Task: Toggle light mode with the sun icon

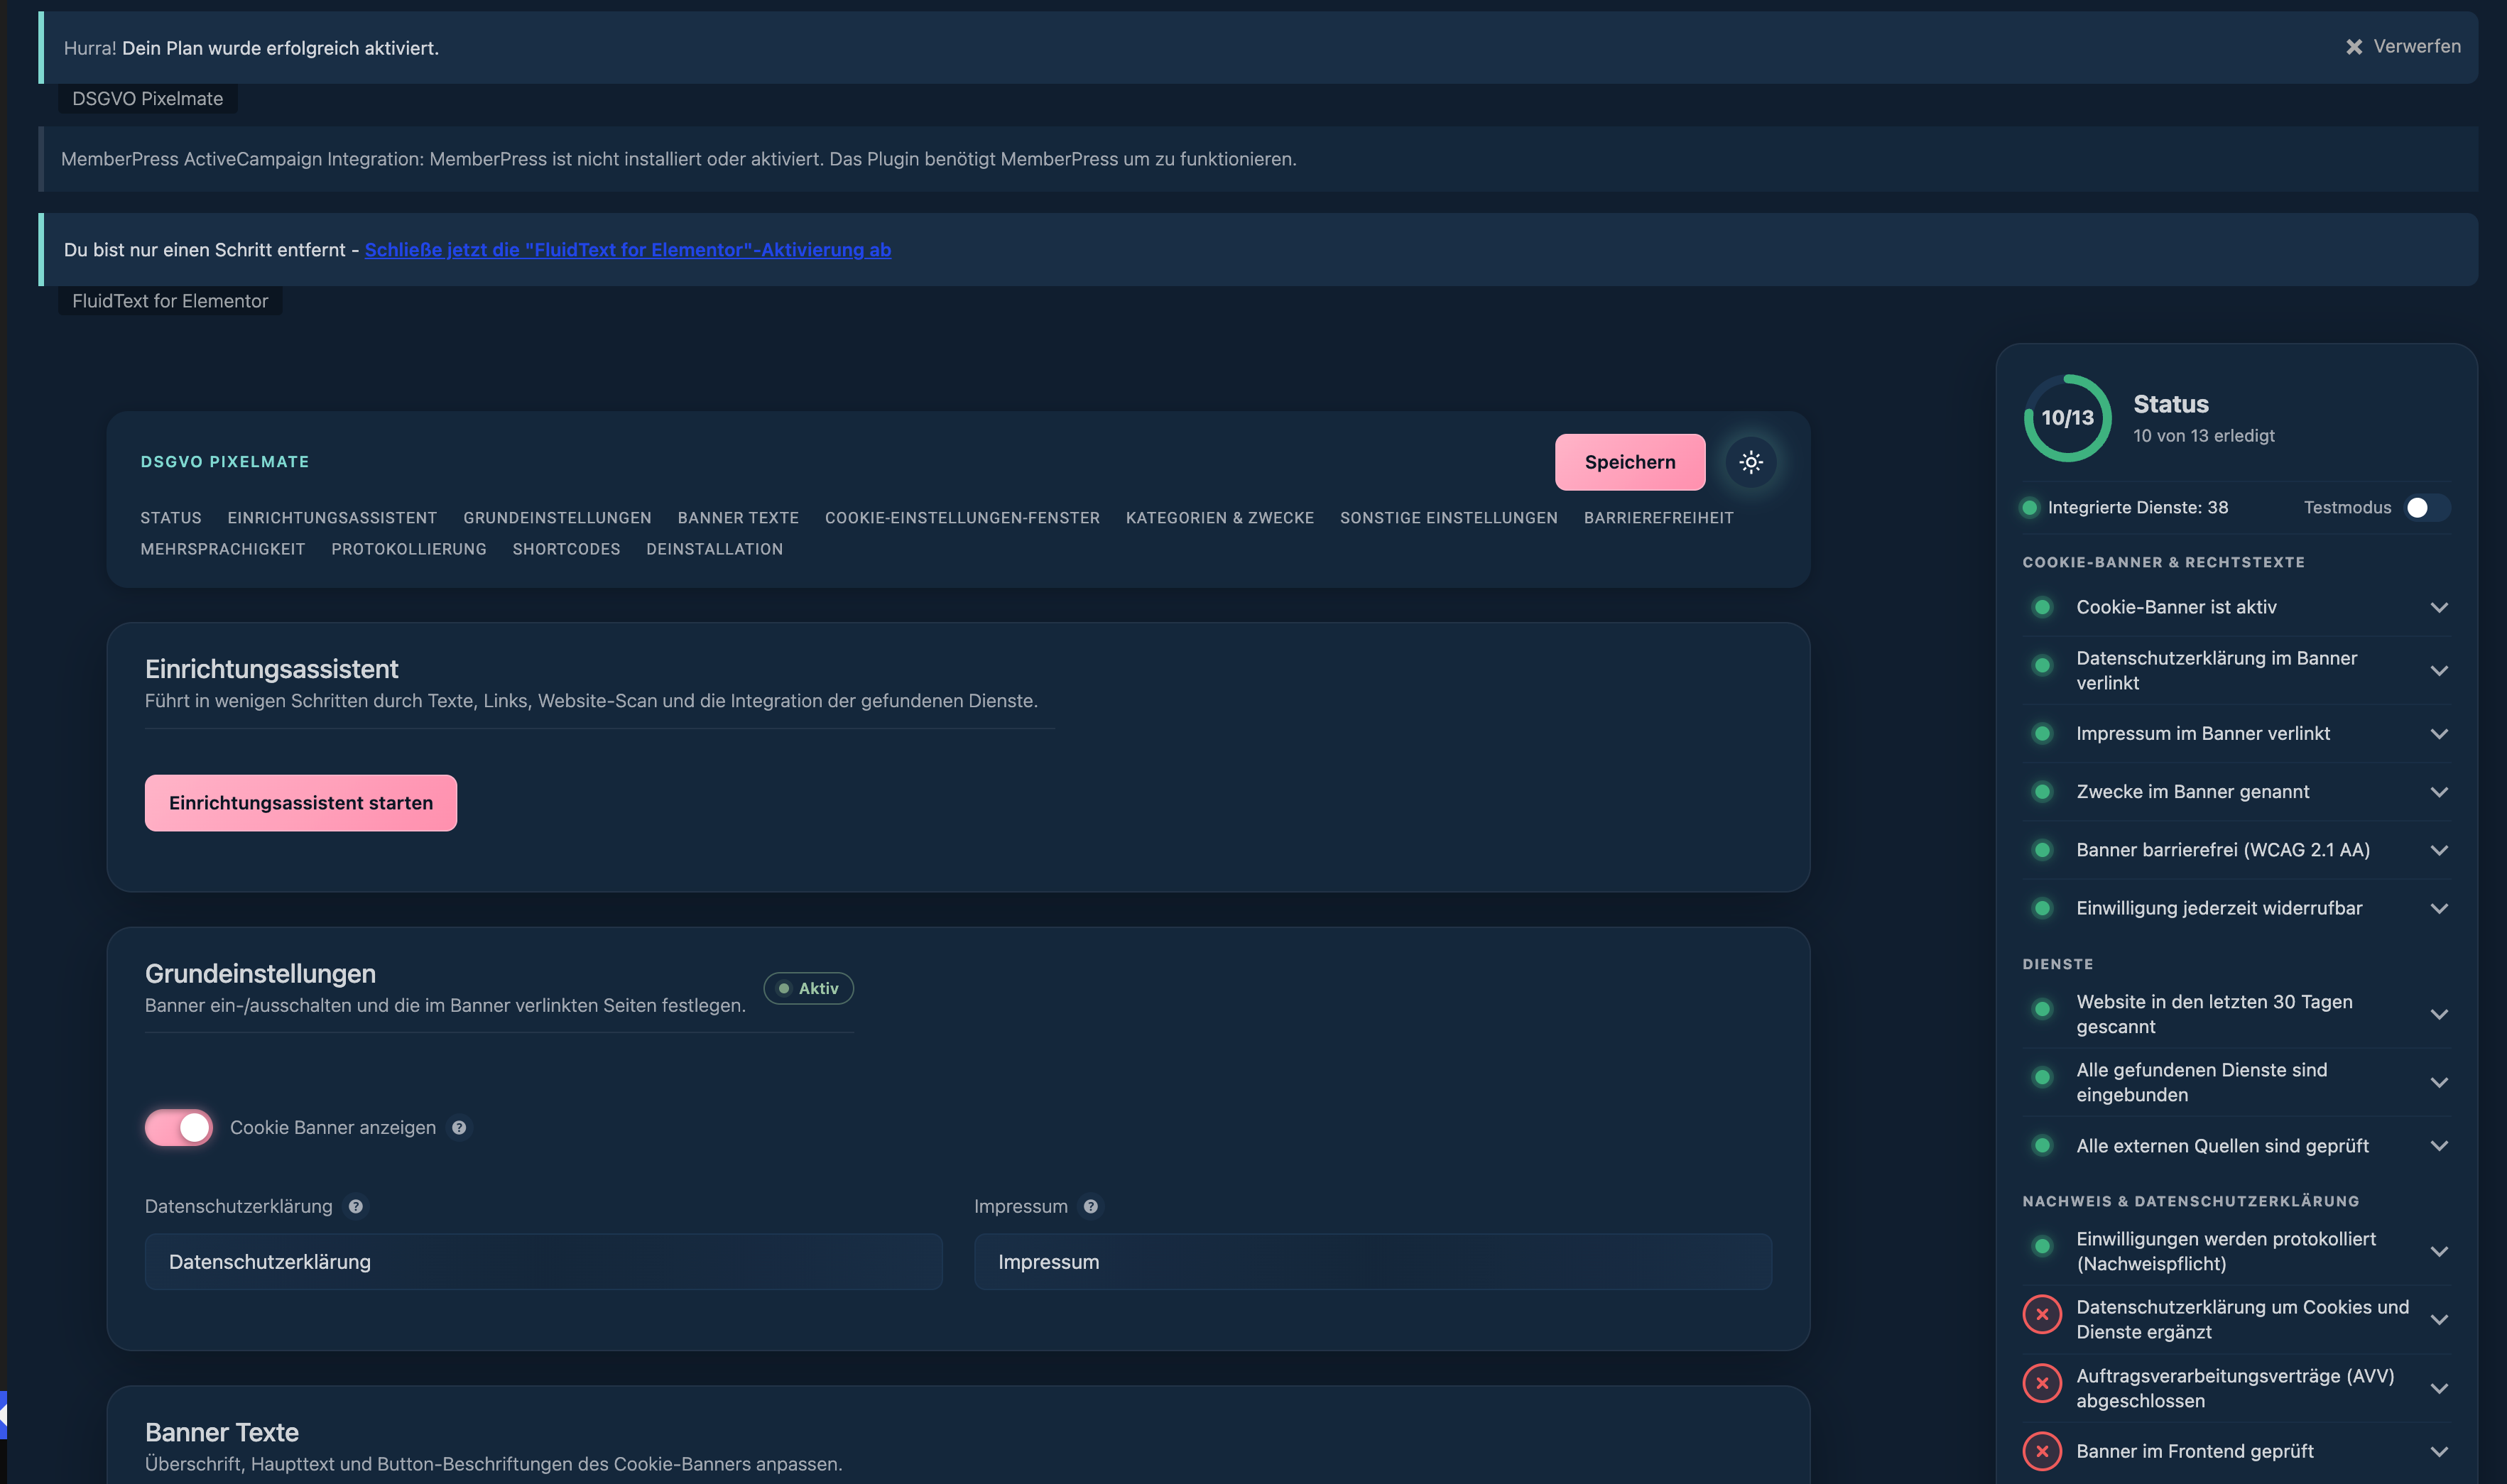Action: click(x=1750, y=462)
